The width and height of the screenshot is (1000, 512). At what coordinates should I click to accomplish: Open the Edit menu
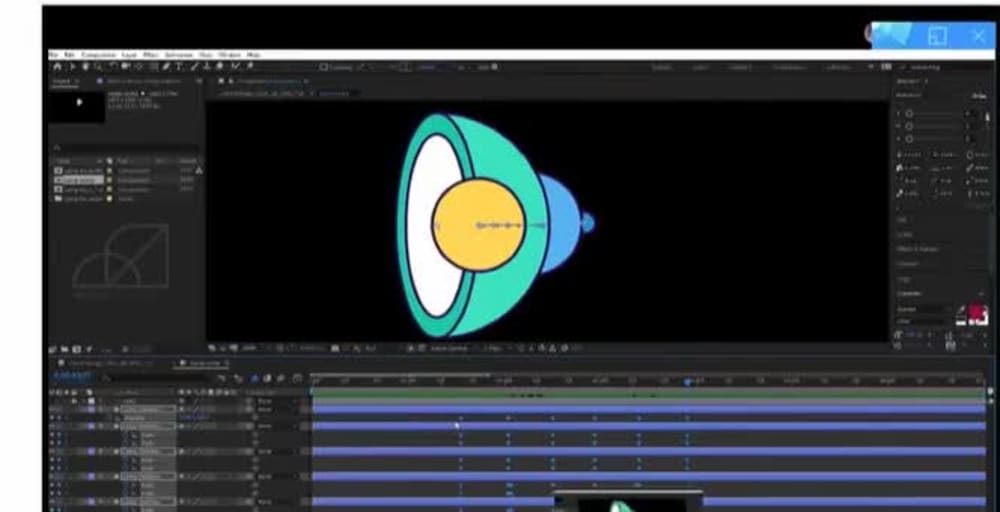[69, 55]
